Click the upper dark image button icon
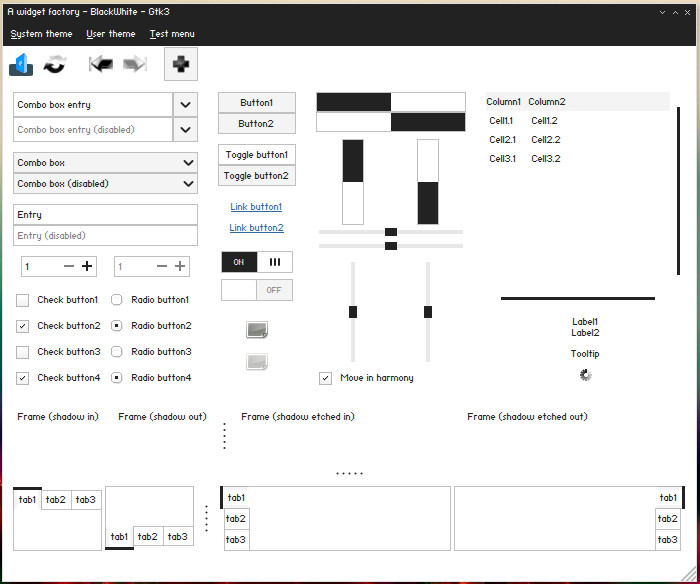Screen dimensions: 700x584 (257, 330)
